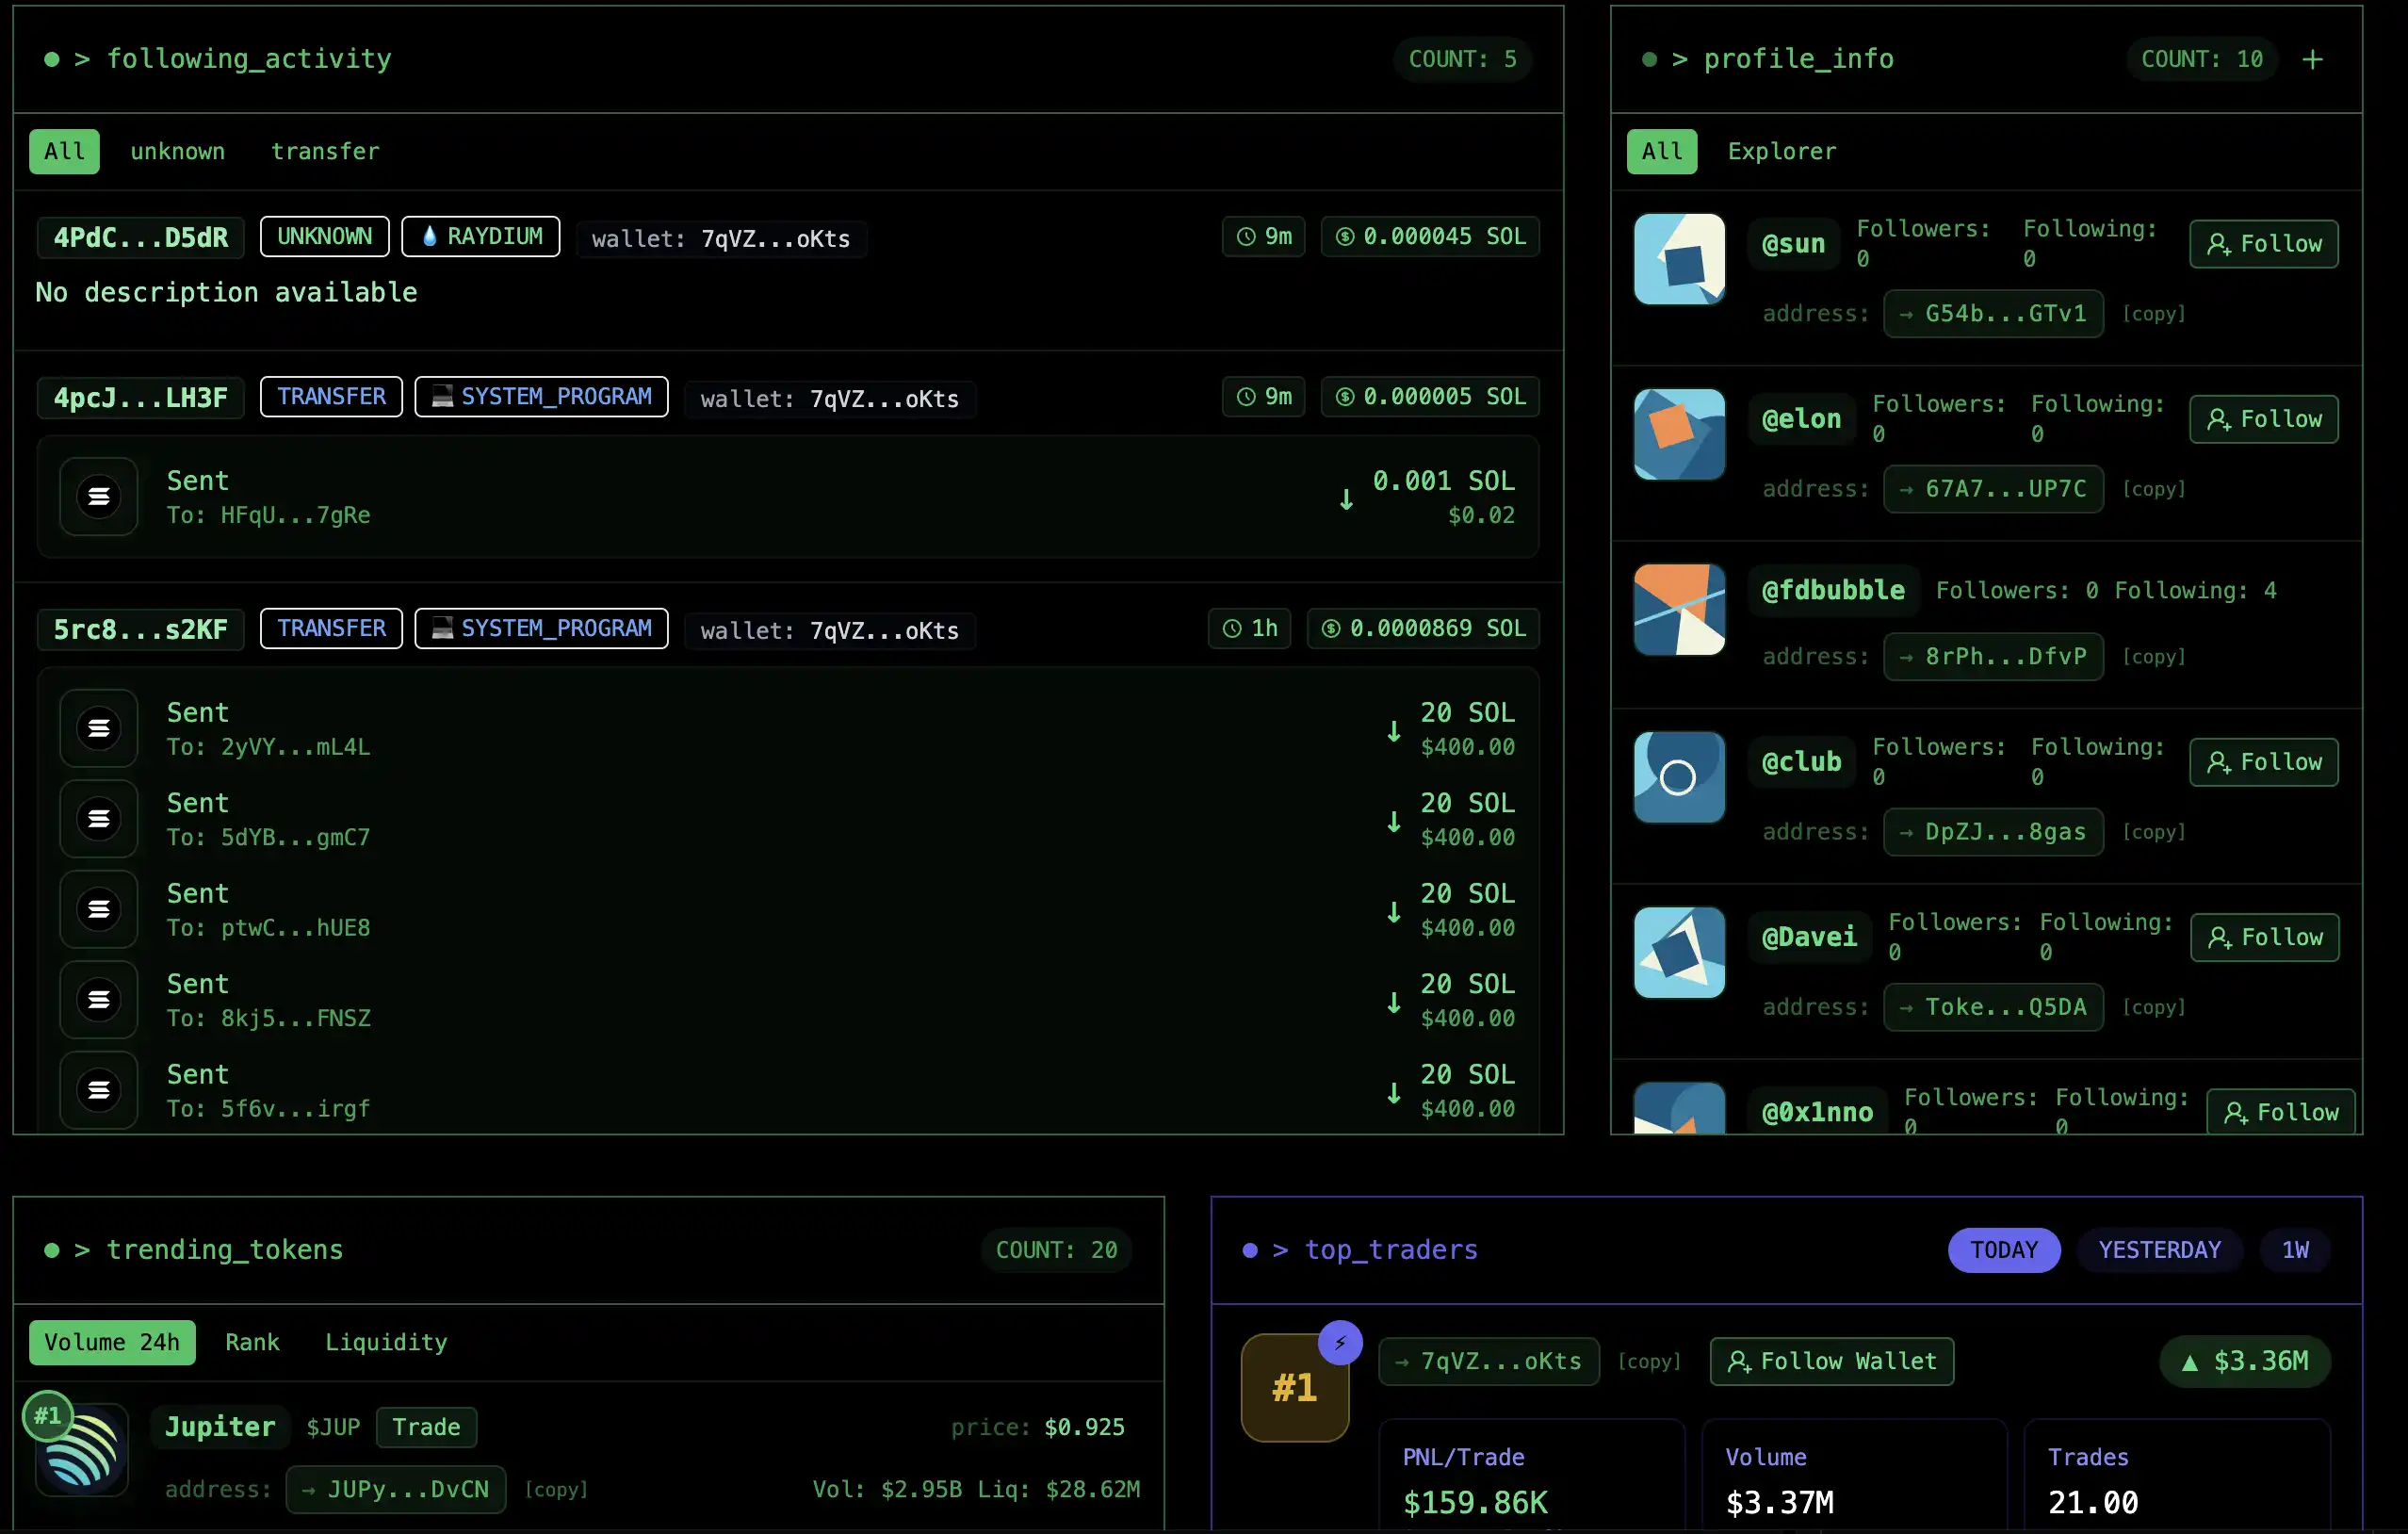Copy the G54b...GTv1 address

2153,314
